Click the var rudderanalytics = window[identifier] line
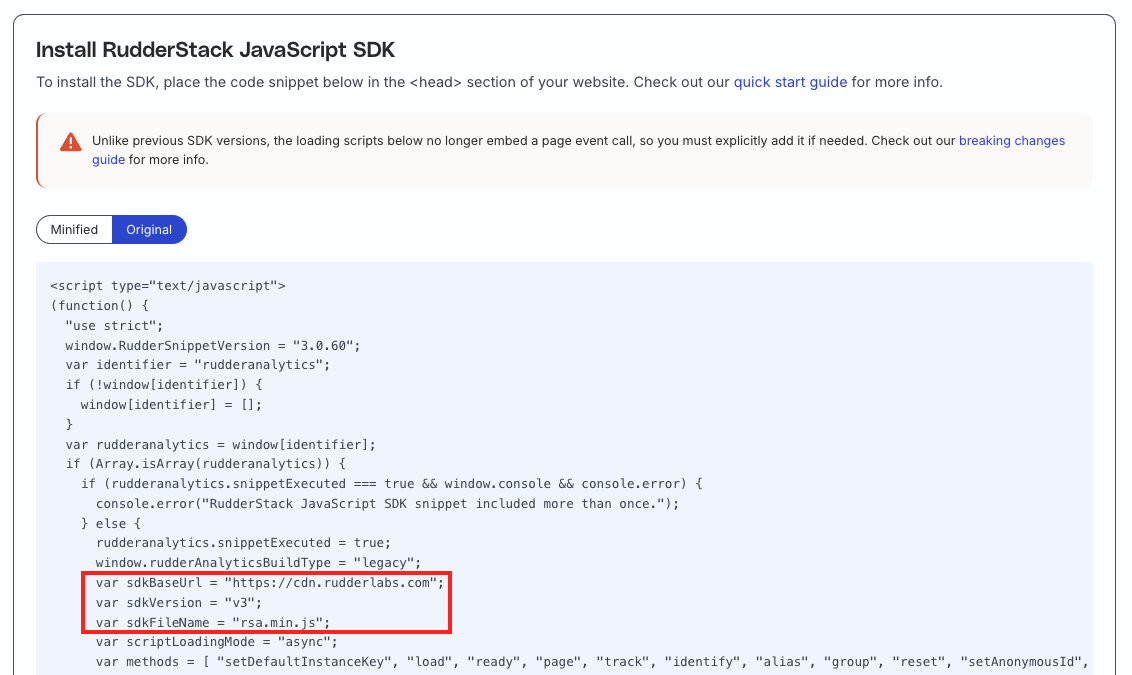The image size is (1132, 675). [x=221, y=444]
